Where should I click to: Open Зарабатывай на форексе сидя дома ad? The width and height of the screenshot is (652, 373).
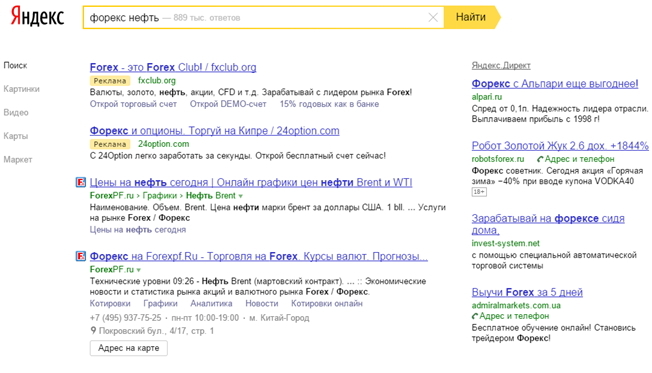[x=548, y=224]
